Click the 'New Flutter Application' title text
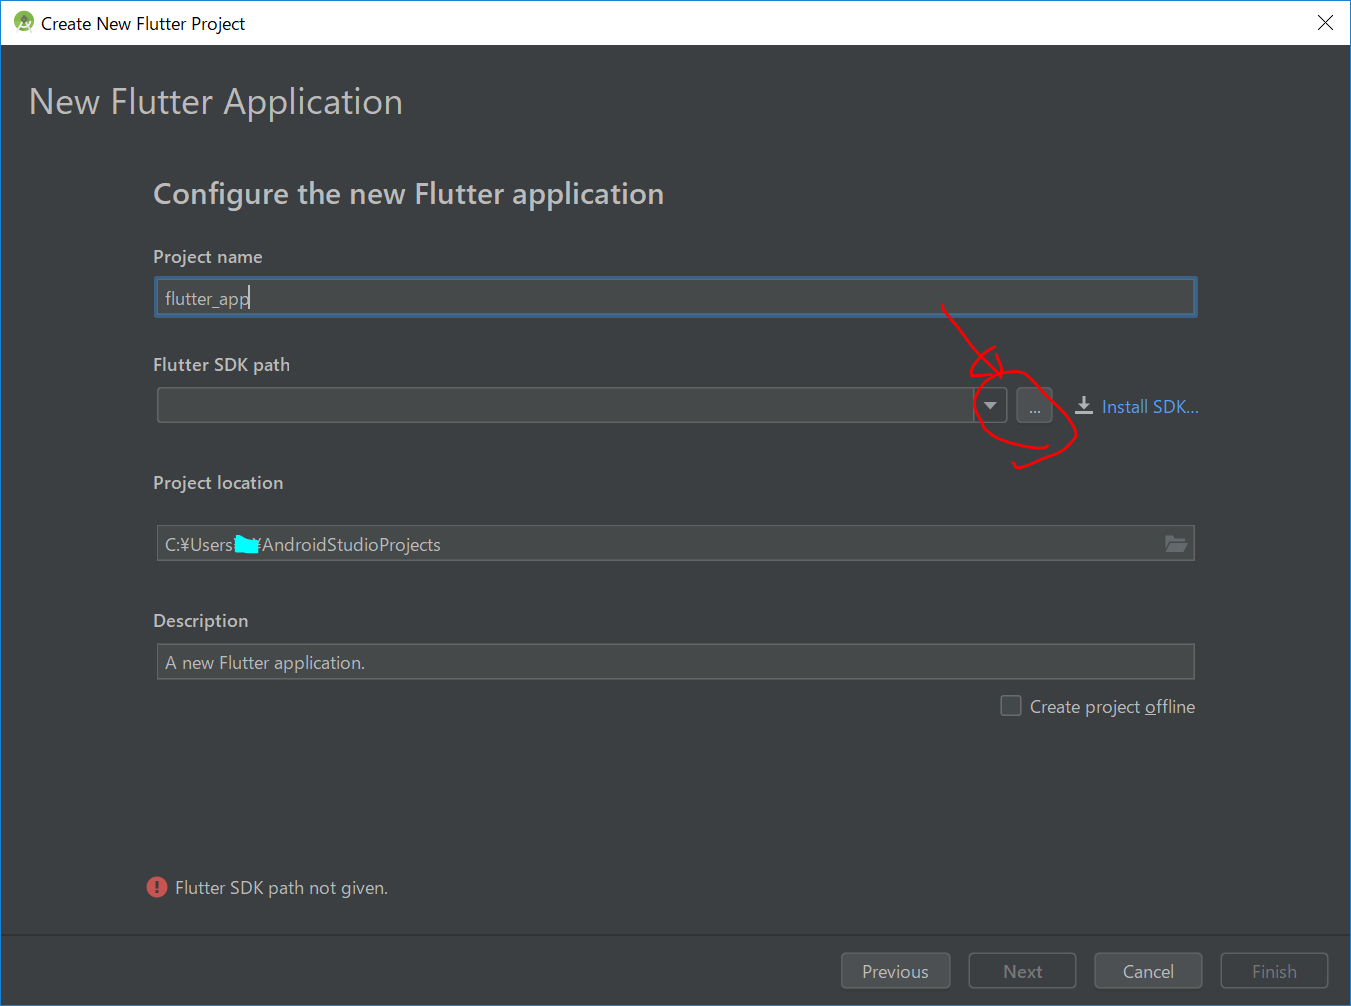The height and width of the screenshot is (1006, 1351). (216, 102)
